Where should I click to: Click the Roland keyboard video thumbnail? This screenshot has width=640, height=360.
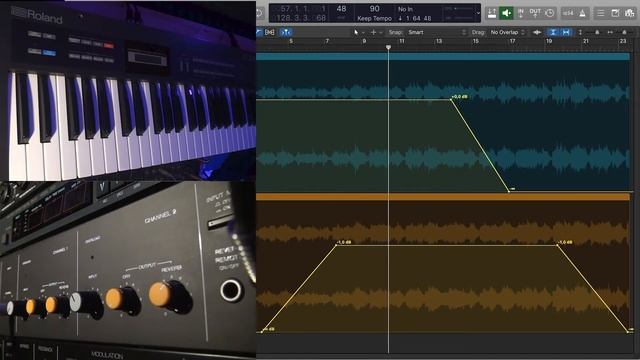(x=128, y=90)
